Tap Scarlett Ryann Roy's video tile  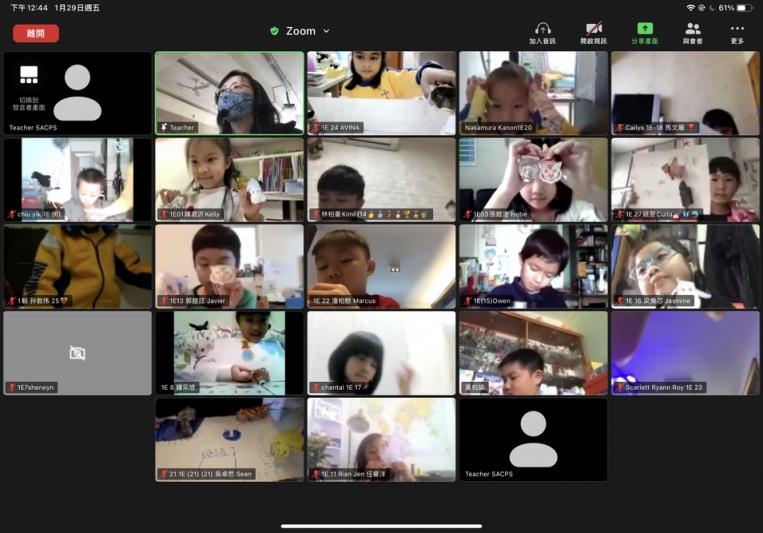tap(685, 353)
